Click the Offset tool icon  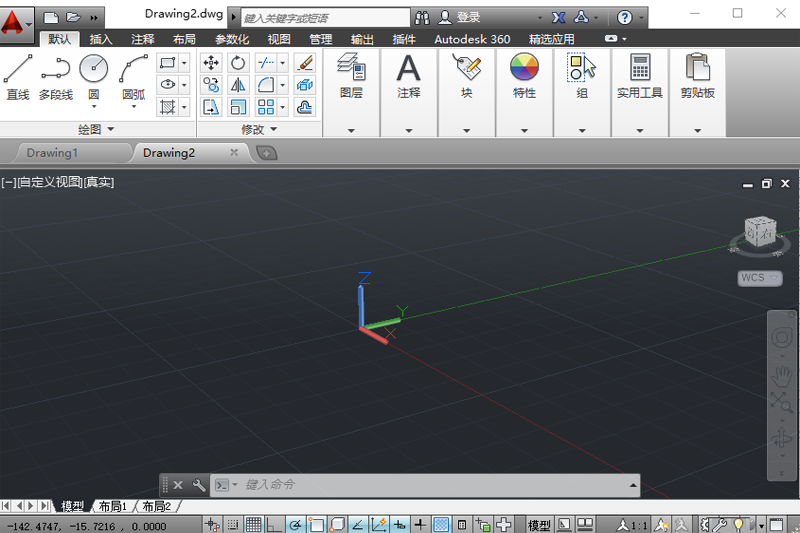(x=305, y=107)
